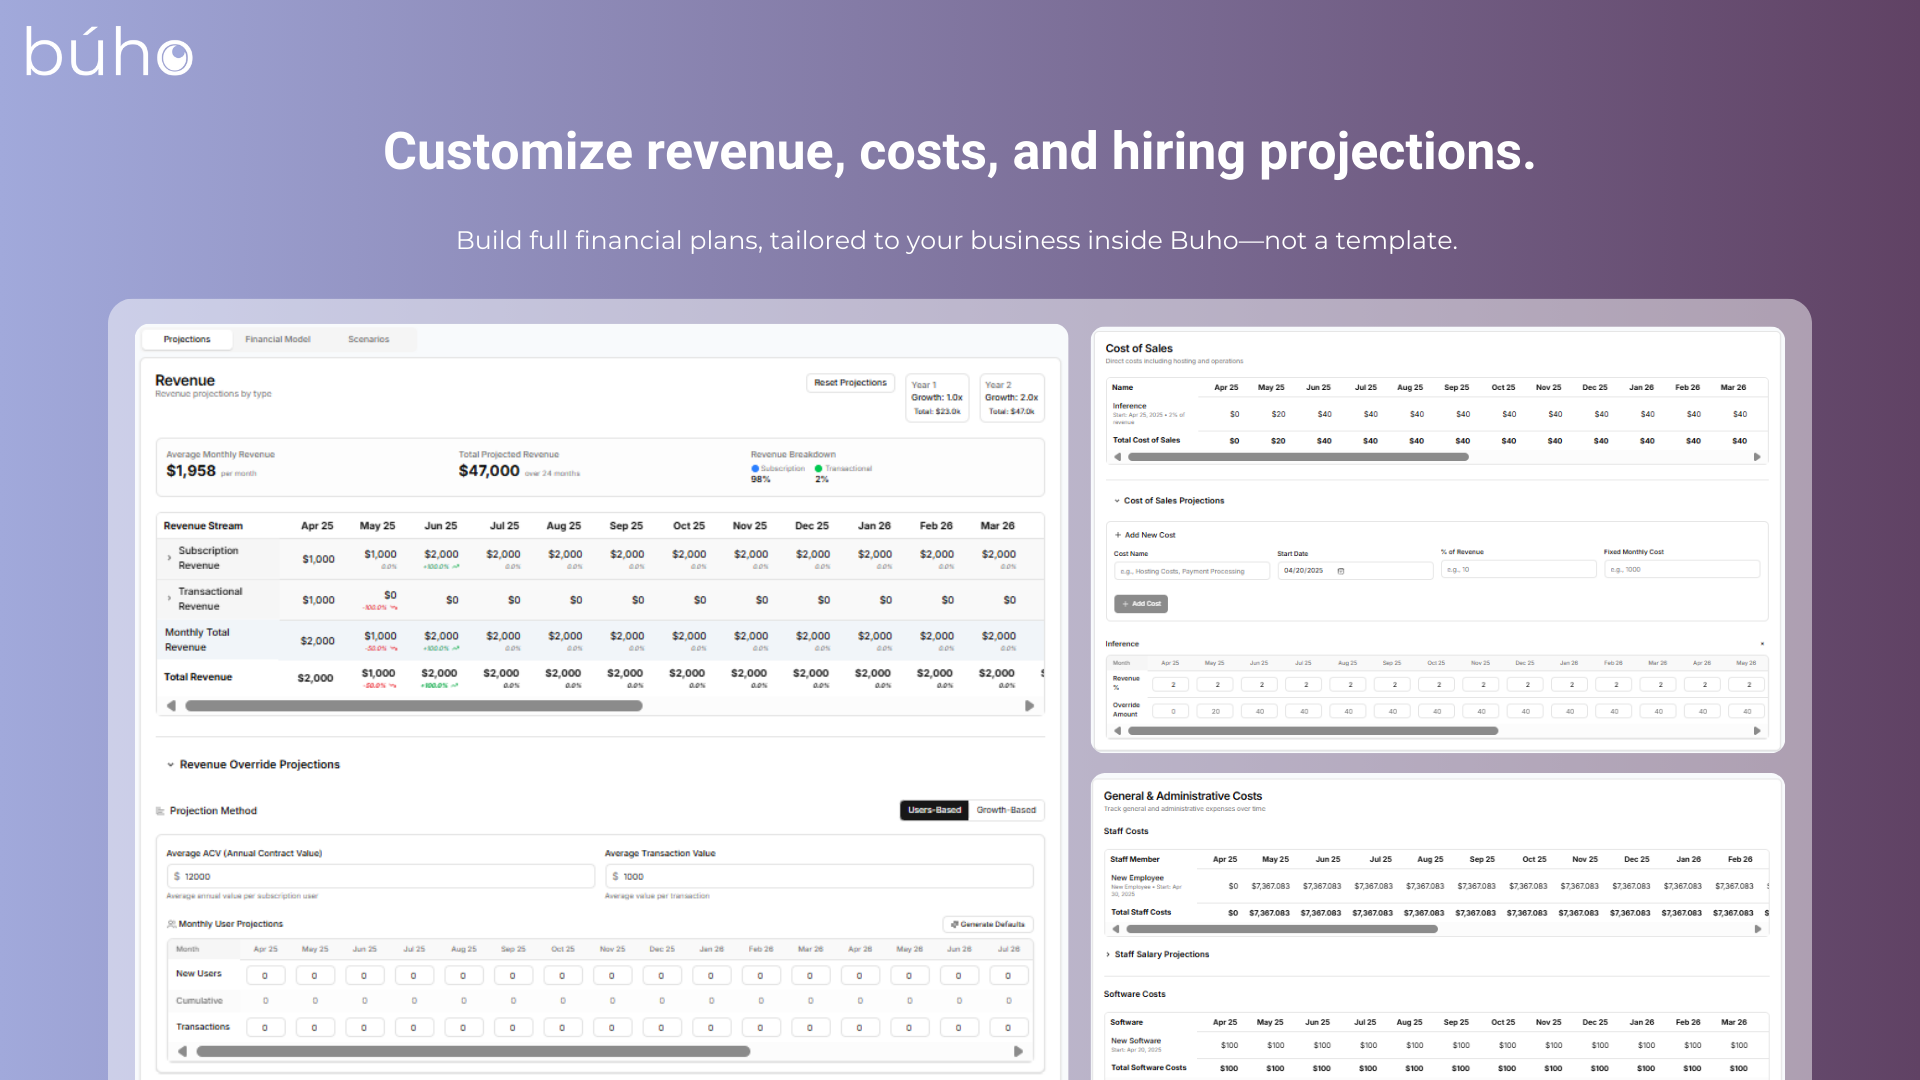Click left scroll arrow under Monthly User Projections
The image size is (1920, 1080).
coord(182,1051)
